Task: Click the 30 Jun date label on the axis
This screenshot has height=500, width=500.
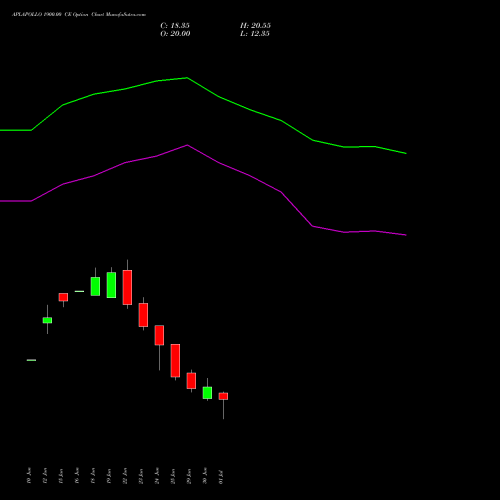Action: coord(205,476)
